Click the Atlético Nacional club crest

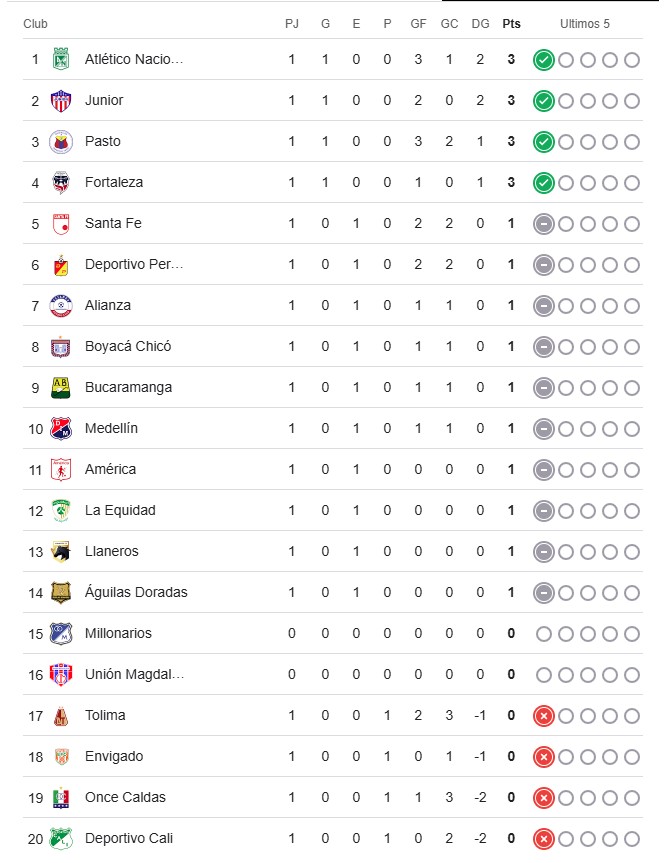click(x=61, y=59)
